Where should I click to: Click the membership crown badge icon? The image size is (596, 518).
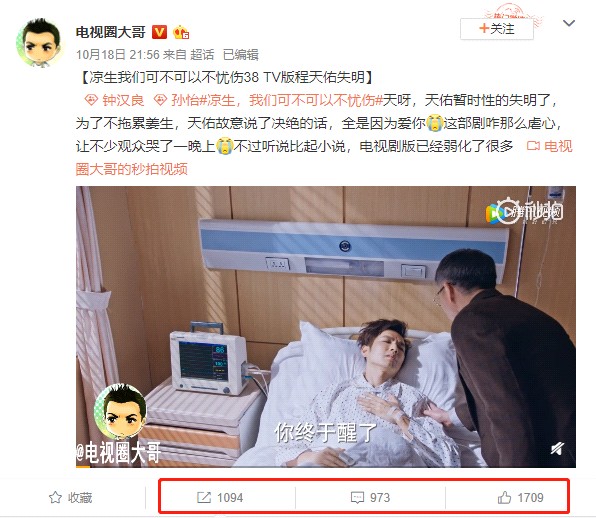pyautogui.click(x=181, y=33)
